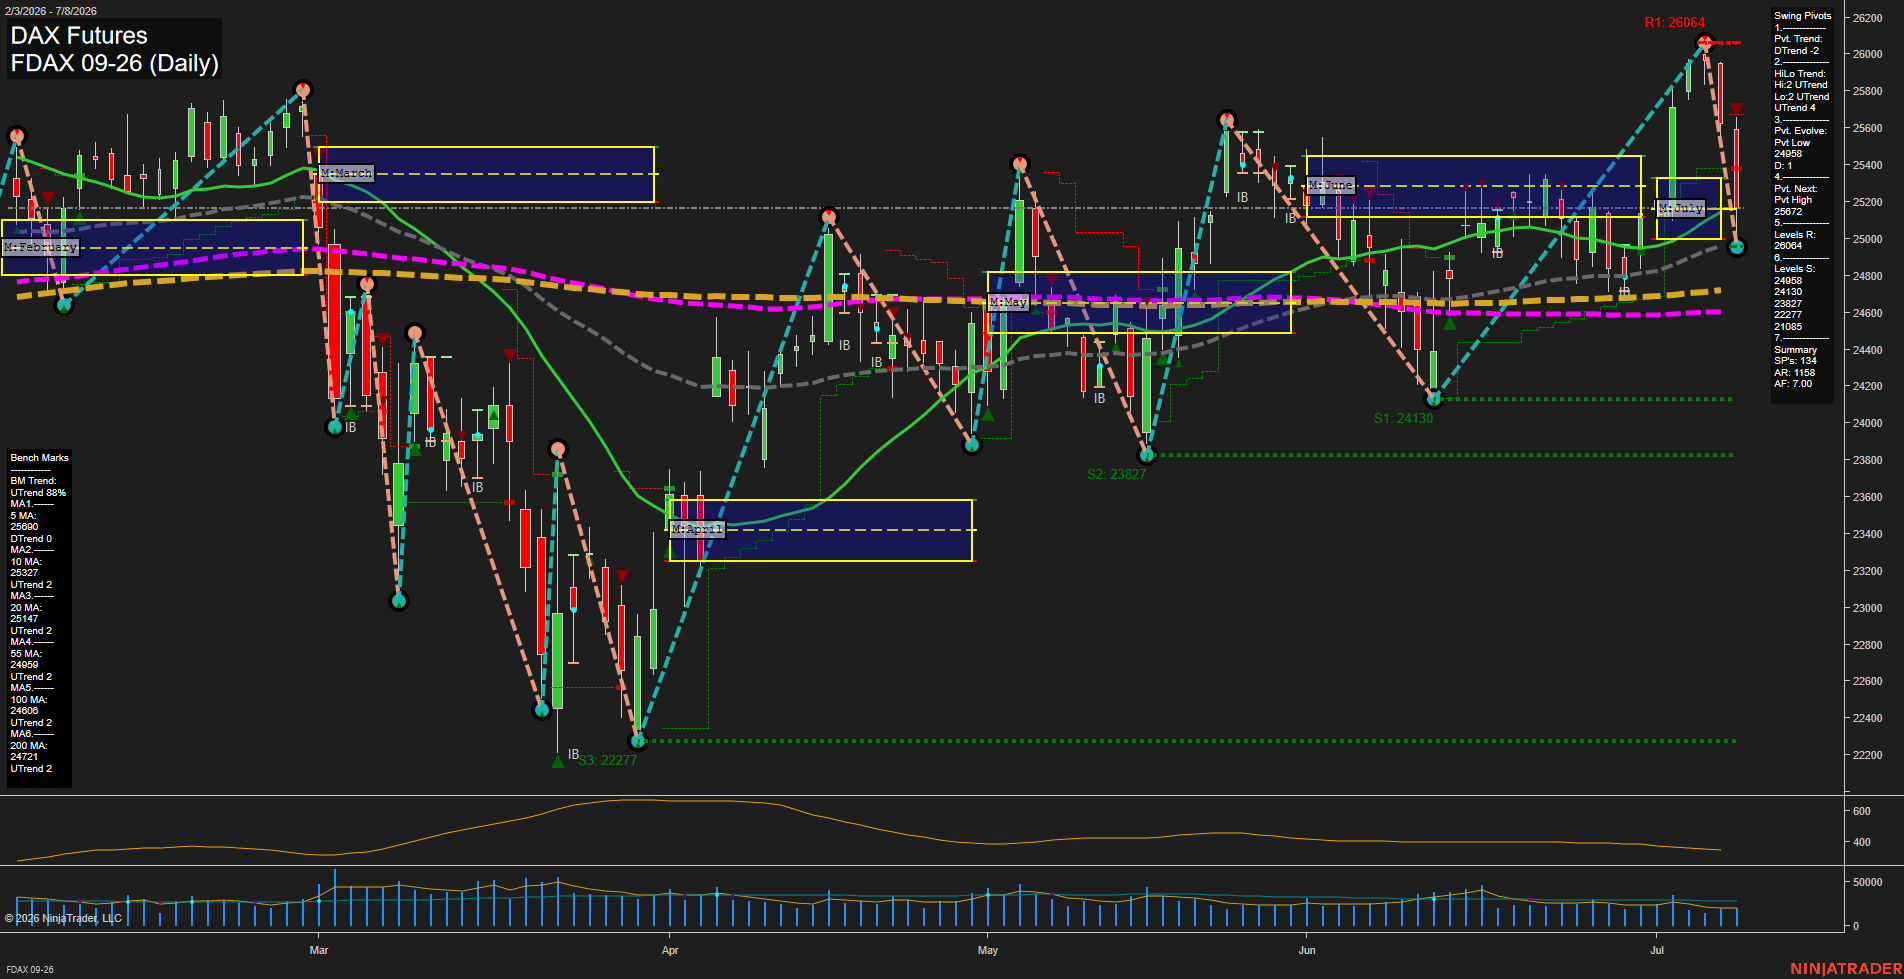
Task: Click the 2/3/2026 - 7/8/2026 date range
Action: click(50, 11)
